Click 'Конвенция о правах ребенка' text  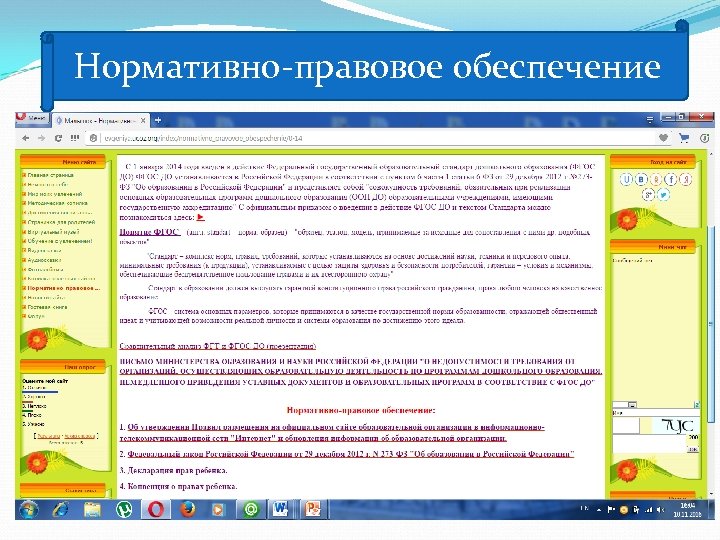pyautogui.click(x=182, y=486)
